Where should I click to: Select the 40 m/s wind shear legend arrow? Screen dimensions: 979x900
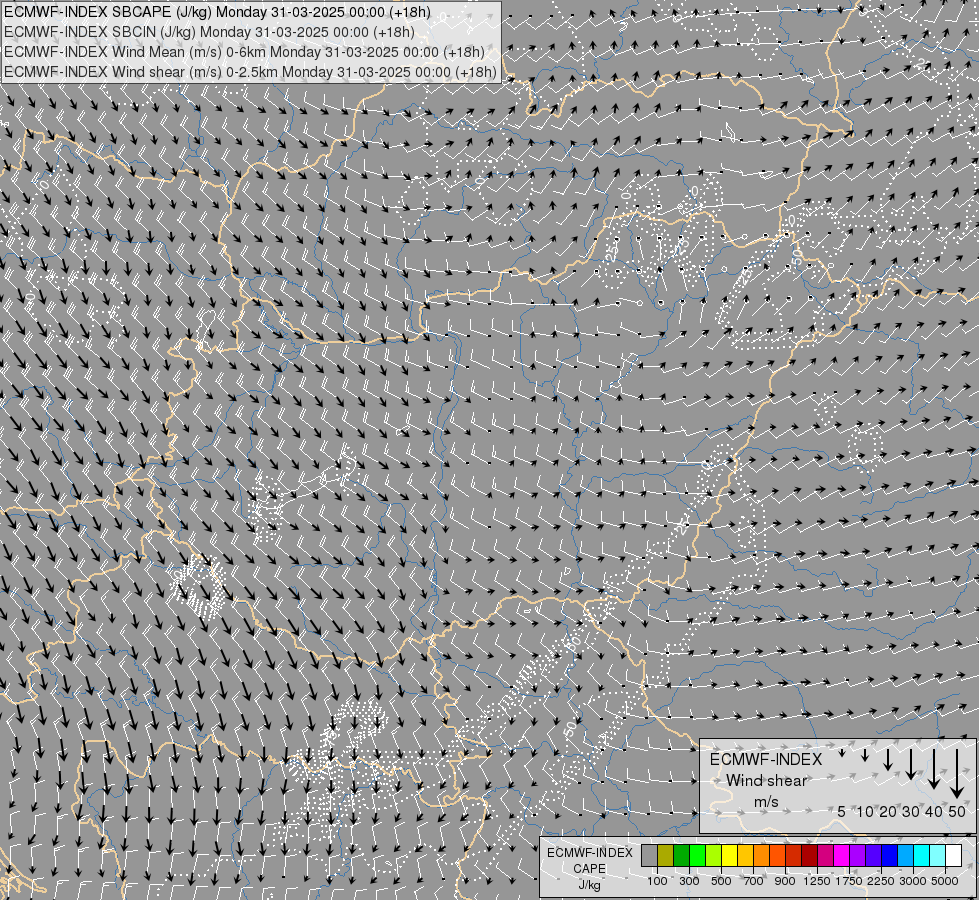(x=934, y=769)
